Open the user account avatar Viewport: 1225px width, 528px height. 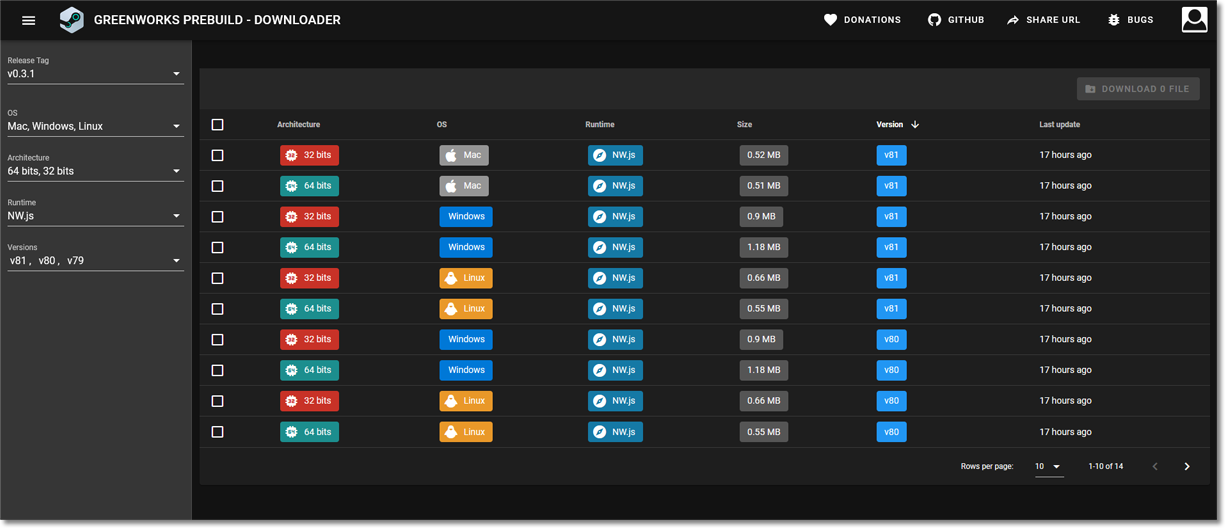pyautogui.click(x=1194, y=19)
